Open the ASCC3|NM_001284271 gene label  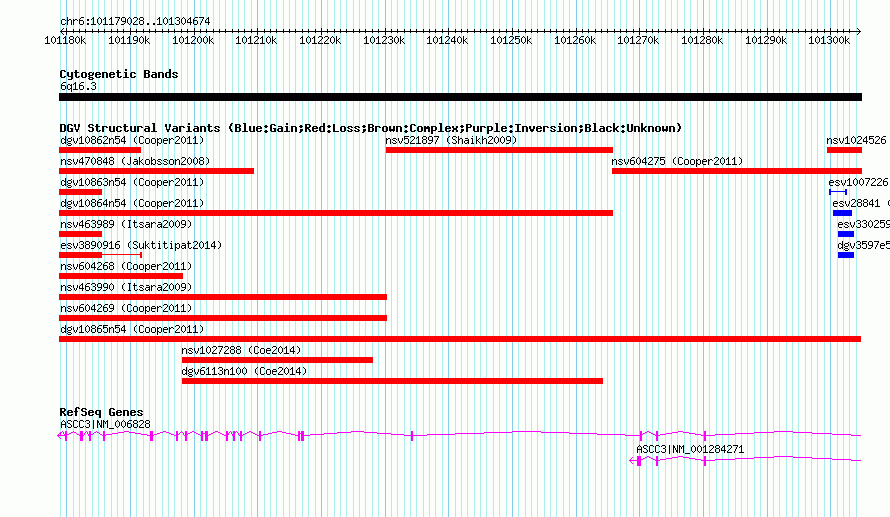point(690,449)
